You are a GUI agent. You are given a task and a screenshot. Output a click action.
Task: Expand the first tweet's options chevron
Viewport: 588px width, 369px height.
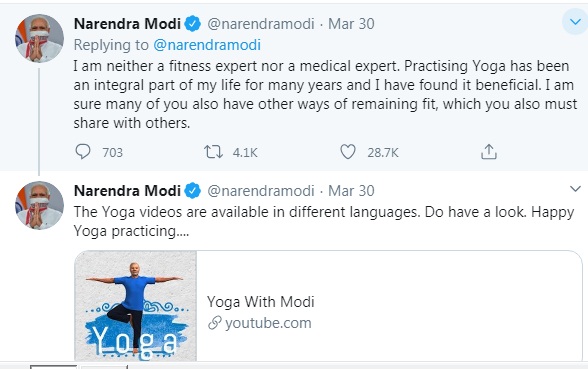pyautogui.click(x=575, y=22)
